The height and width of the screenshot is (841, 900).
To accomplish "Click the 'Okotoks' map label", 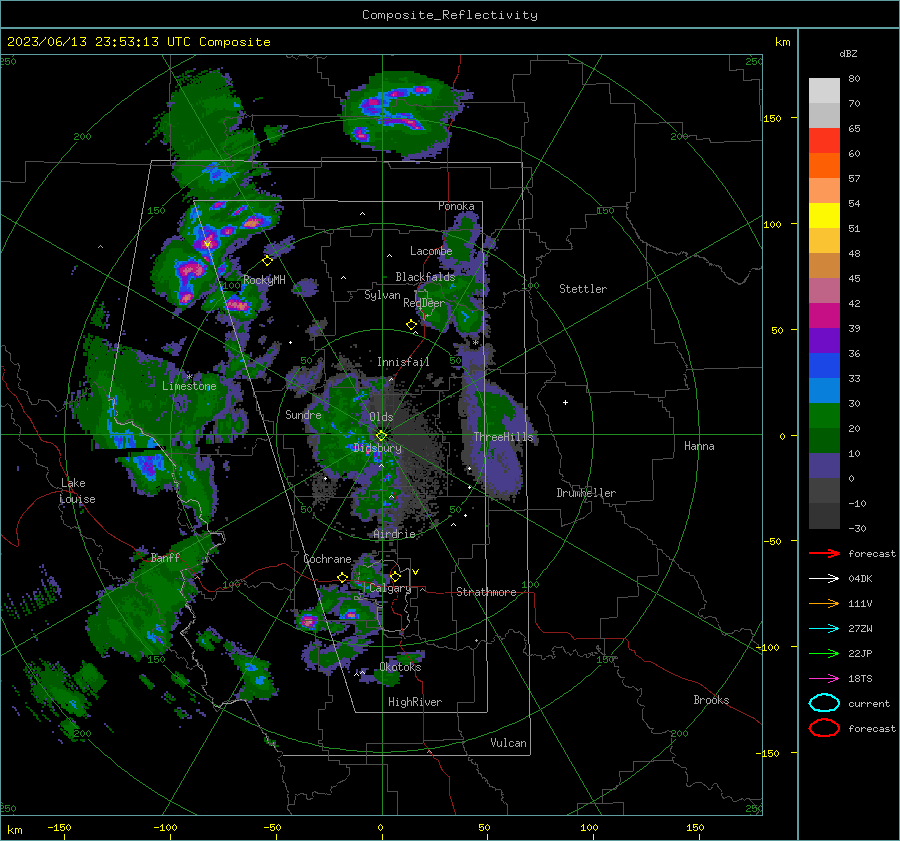I will (x=400, y=667).
